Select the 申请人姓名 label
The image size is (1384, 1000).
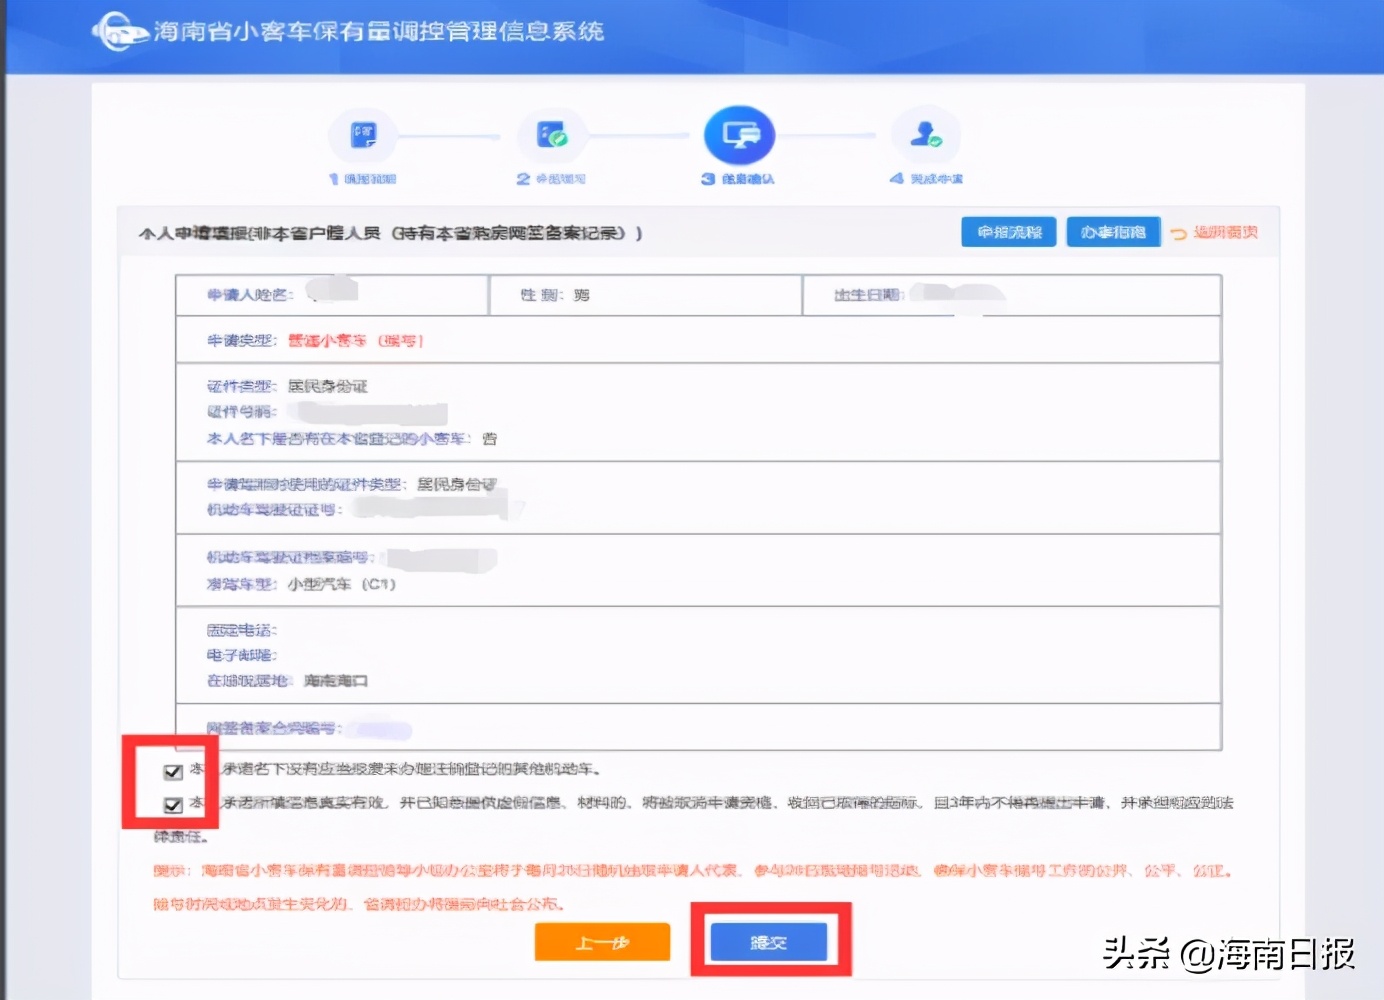pyautogui.click(x=250, y=295)
